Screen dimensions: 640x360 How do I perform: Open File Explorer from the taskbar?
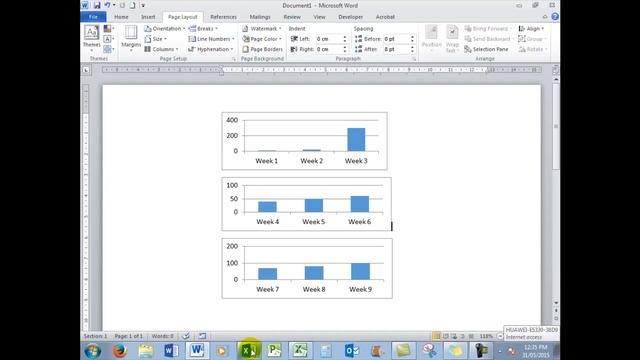146,351
